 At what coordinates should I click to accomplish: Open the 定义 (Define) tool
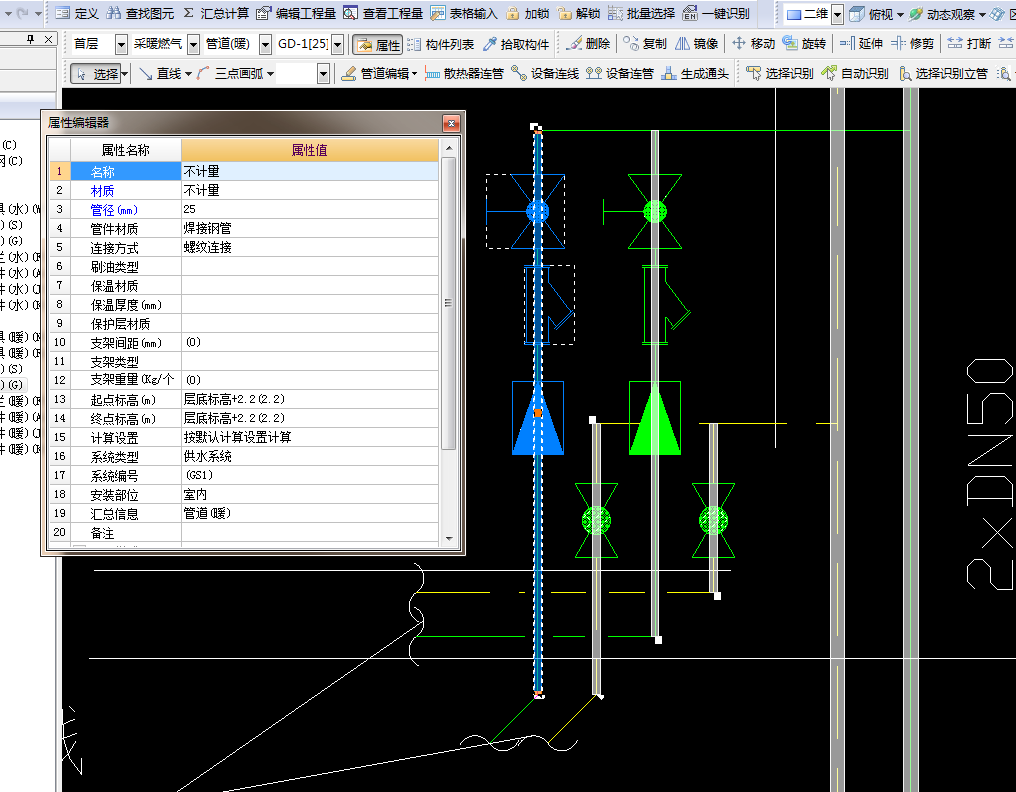pos(76,13)
